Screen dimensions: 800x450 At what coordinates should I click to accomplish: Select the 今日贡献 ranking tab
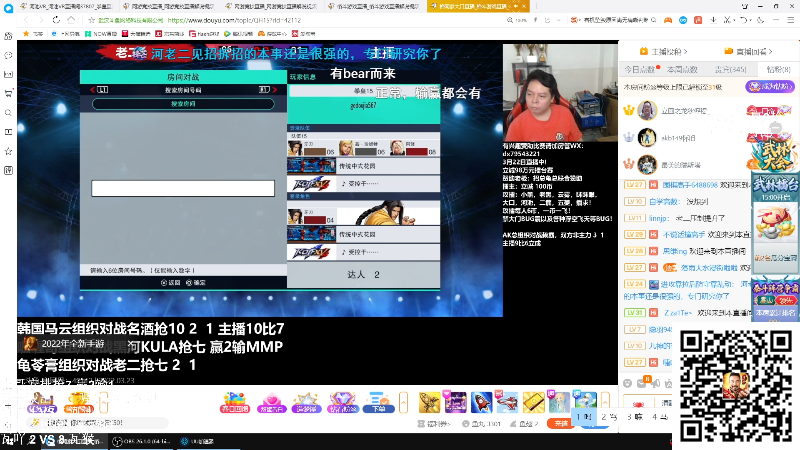point(640,69)
